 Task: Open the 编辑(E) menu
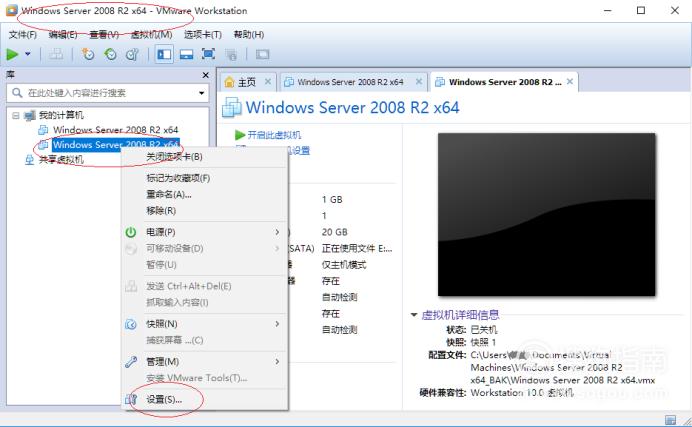coord(63,34)
